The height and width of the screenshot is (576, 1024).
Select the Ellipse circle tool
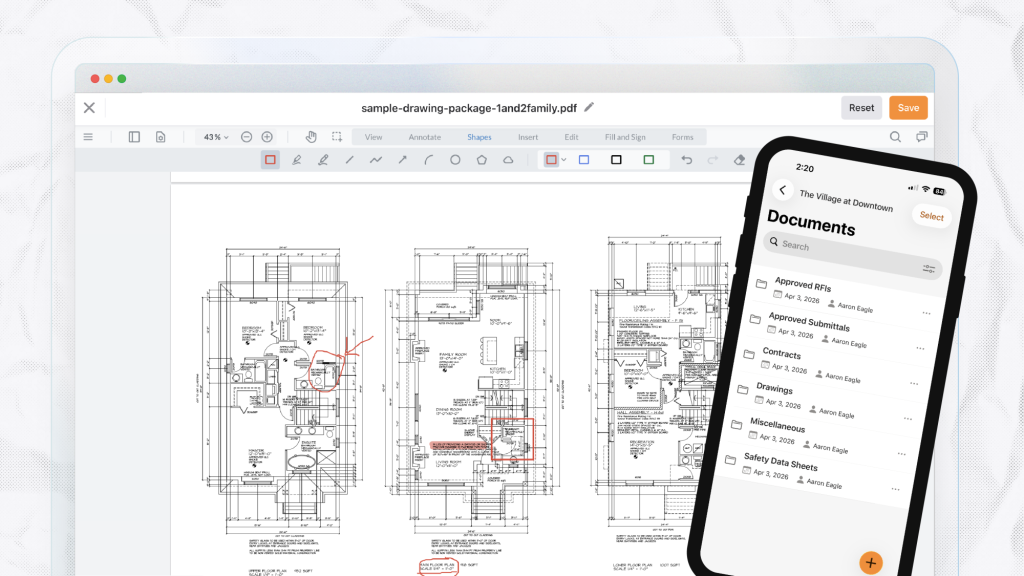point(455,160)
